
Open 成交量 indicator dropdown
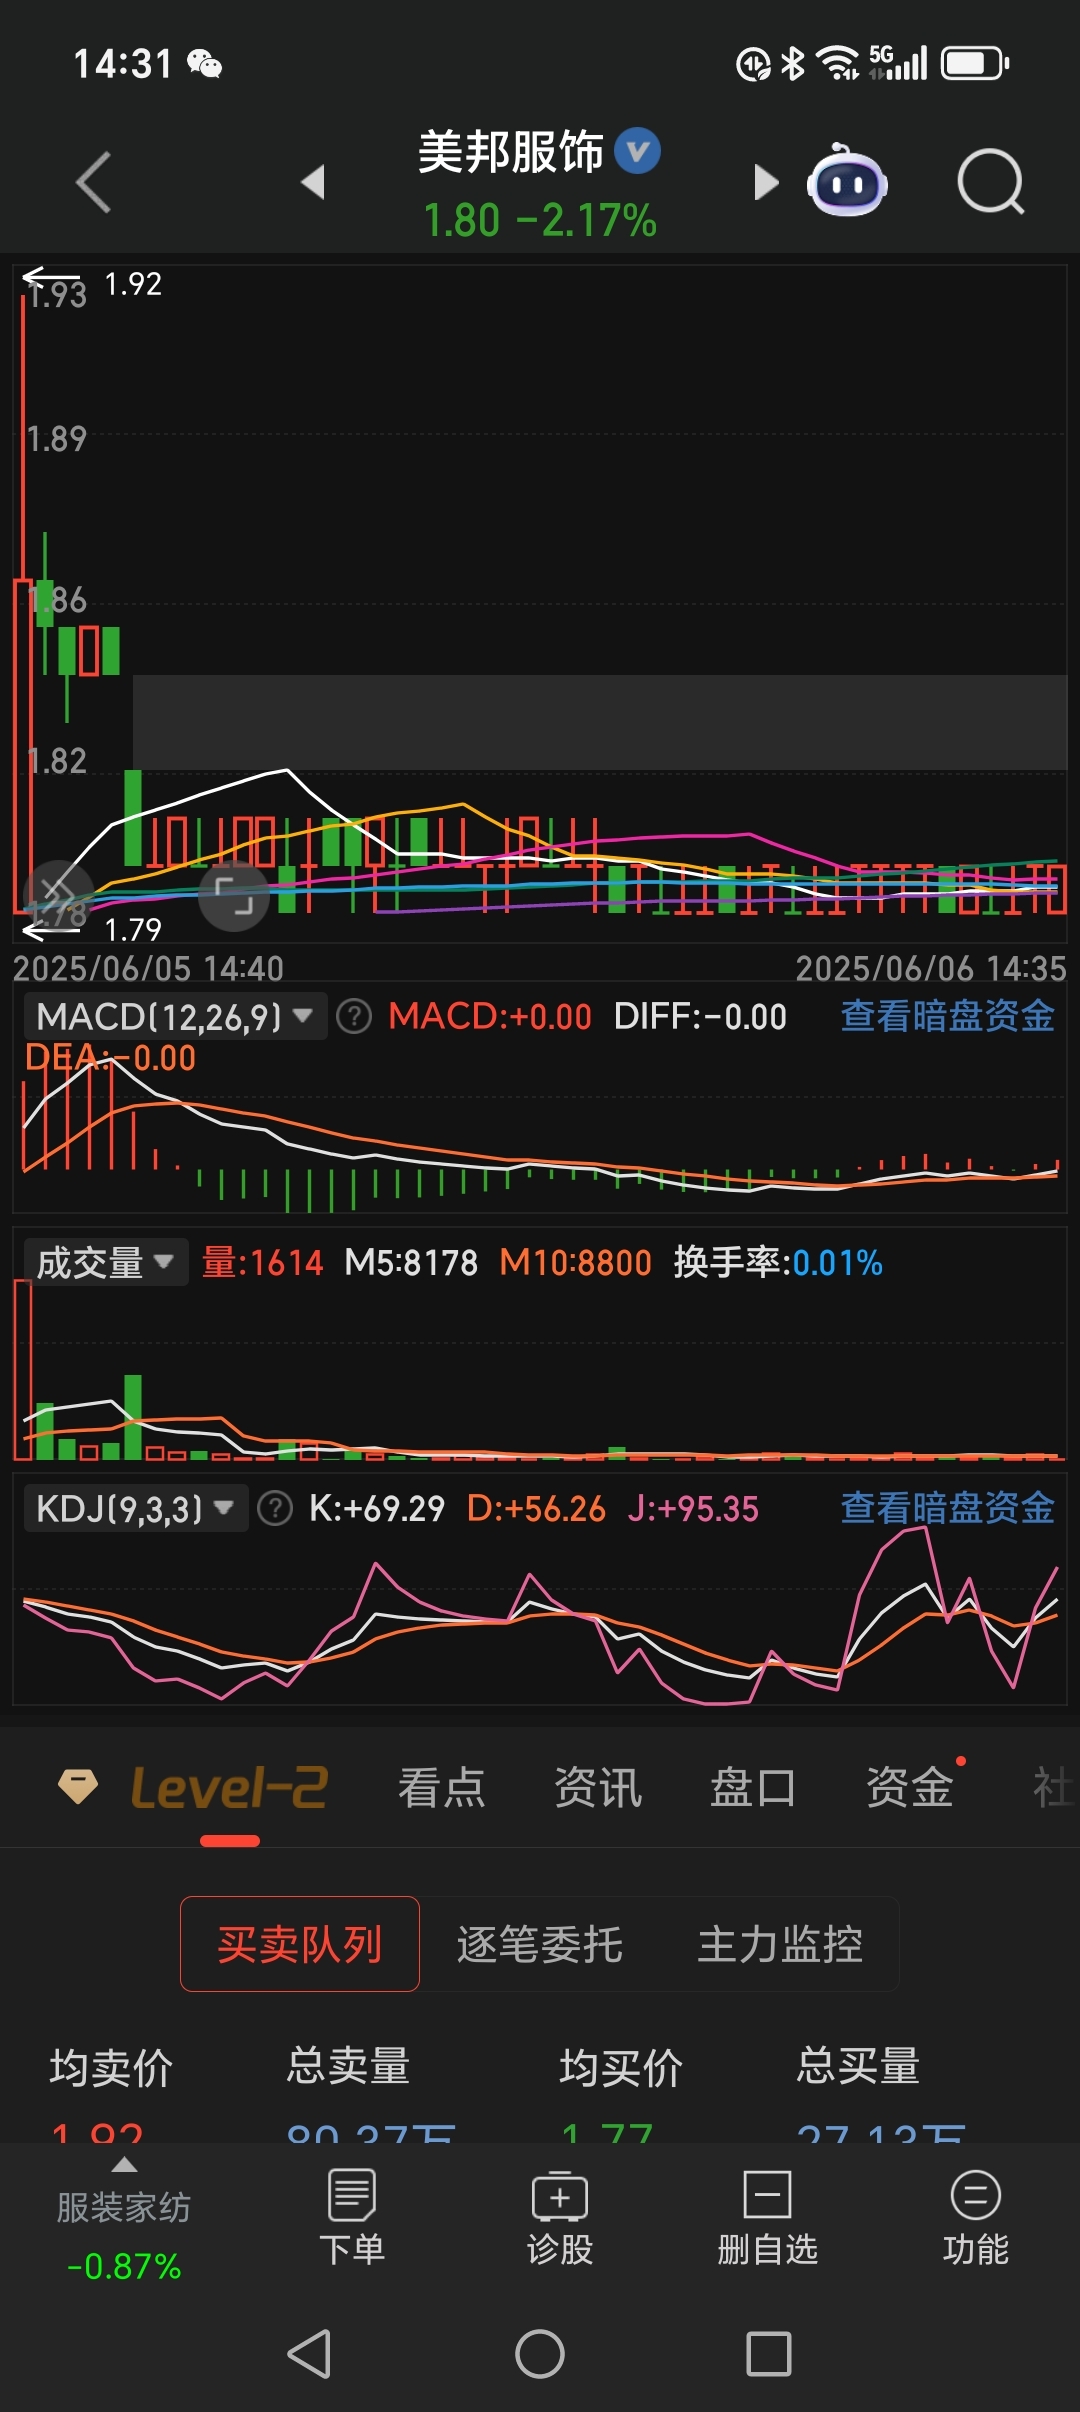[105, 1263]
